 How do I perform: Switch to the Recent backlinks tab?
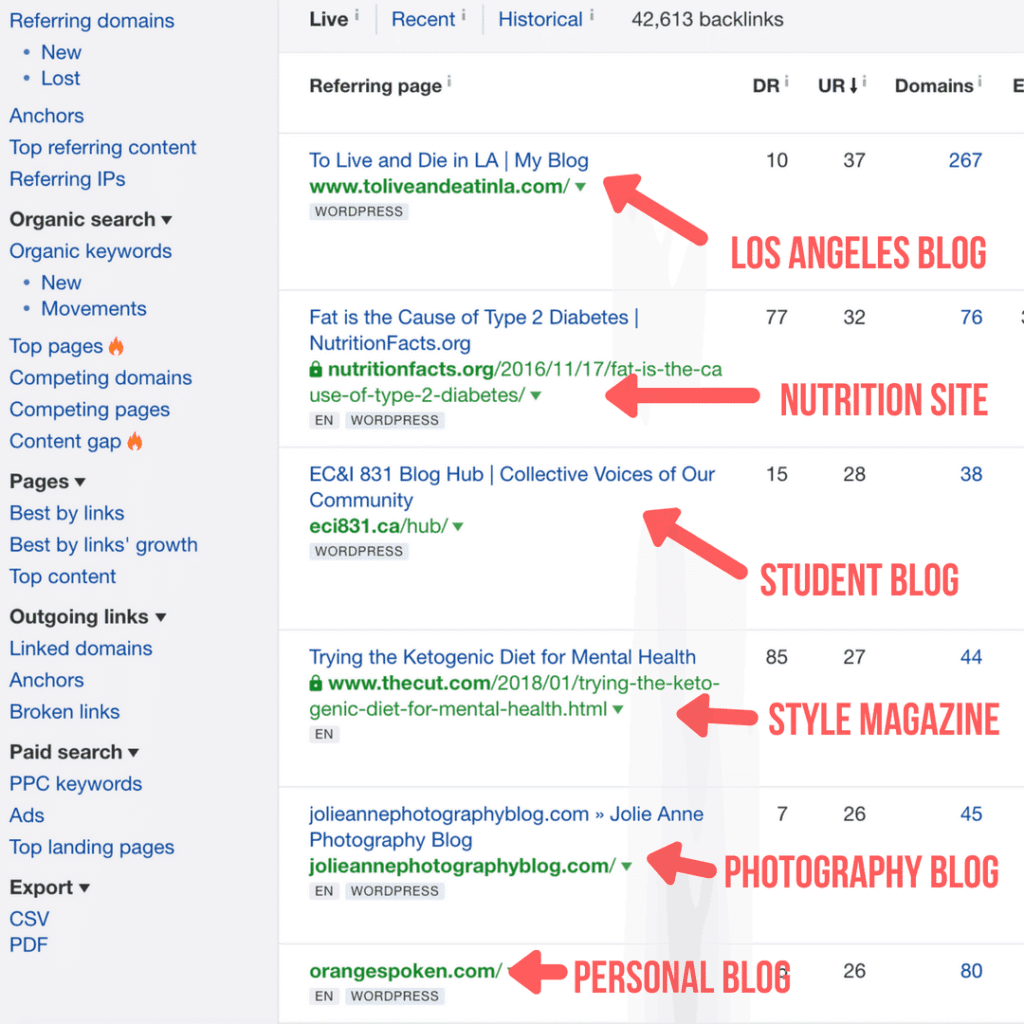click(x=420, y=19)
